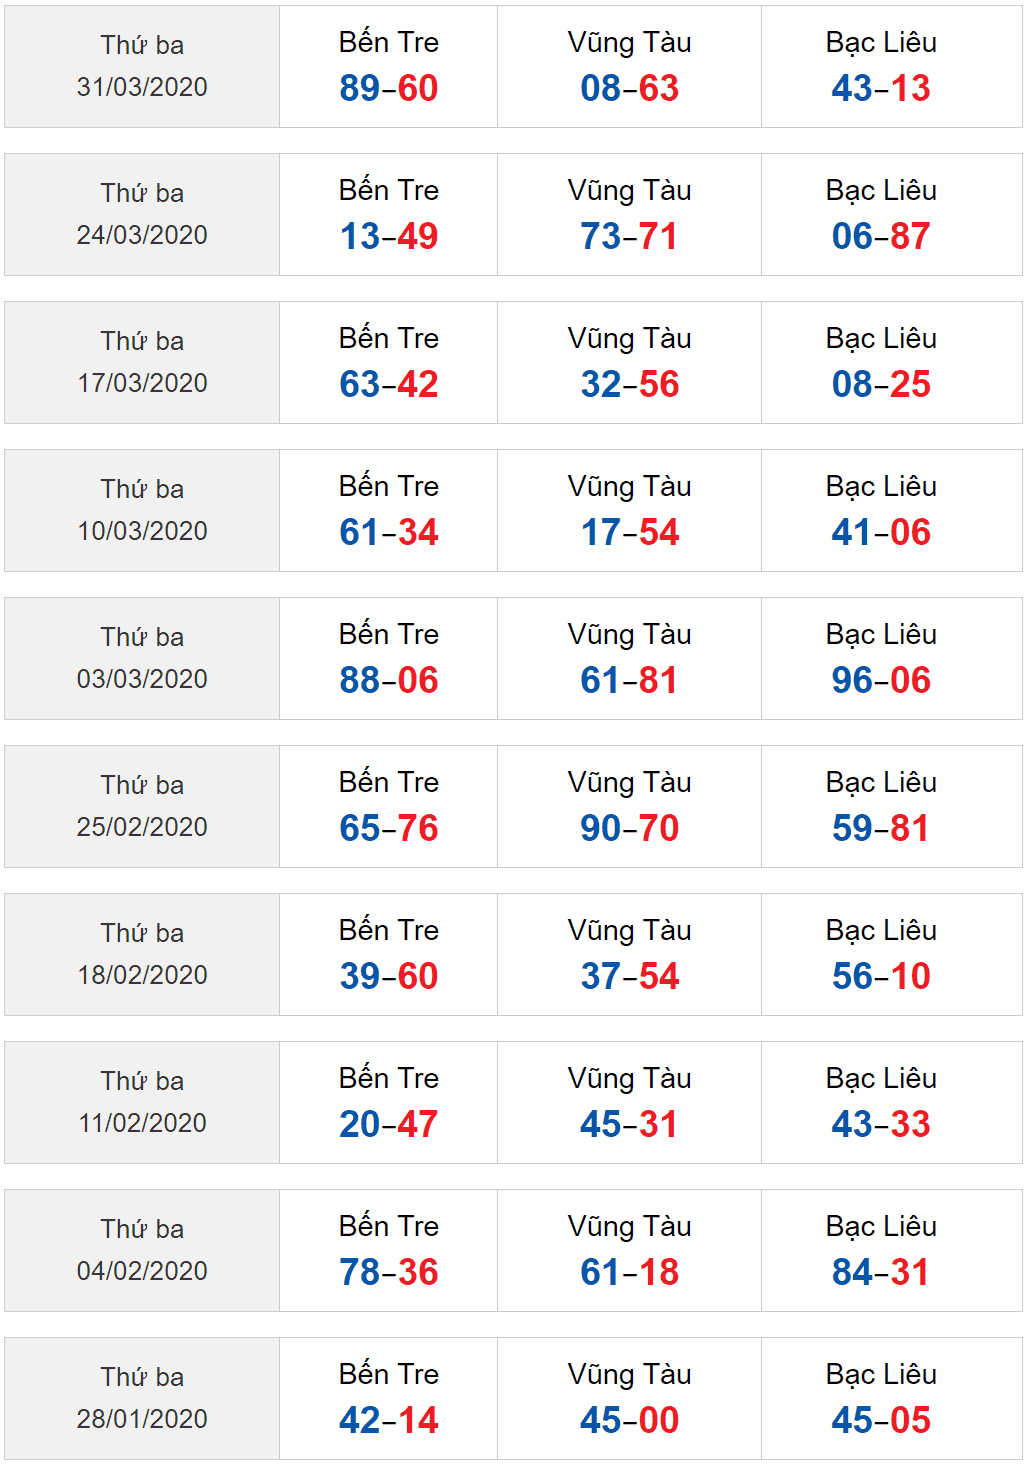Select Vũng Tàu result 73-71
The width and height of the screenshot is (1028, 1464).
630,236
